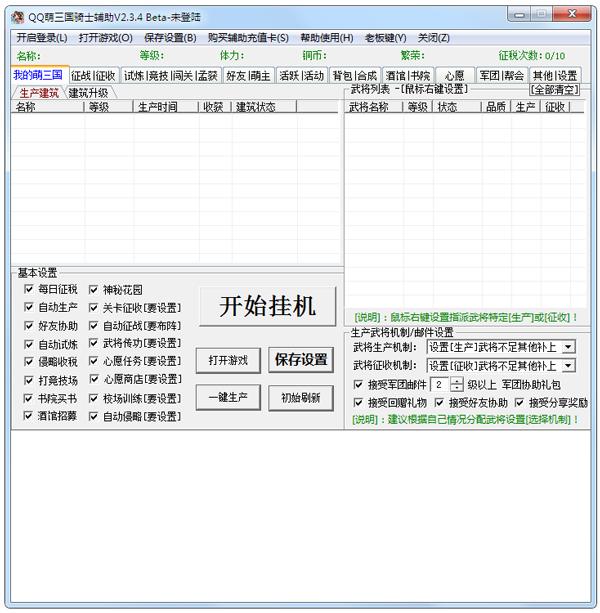Screen dimensions: 600x613
Task: Toggle the 自动侵略[要设置] checkbox
Action: click(x=93, y=416)
